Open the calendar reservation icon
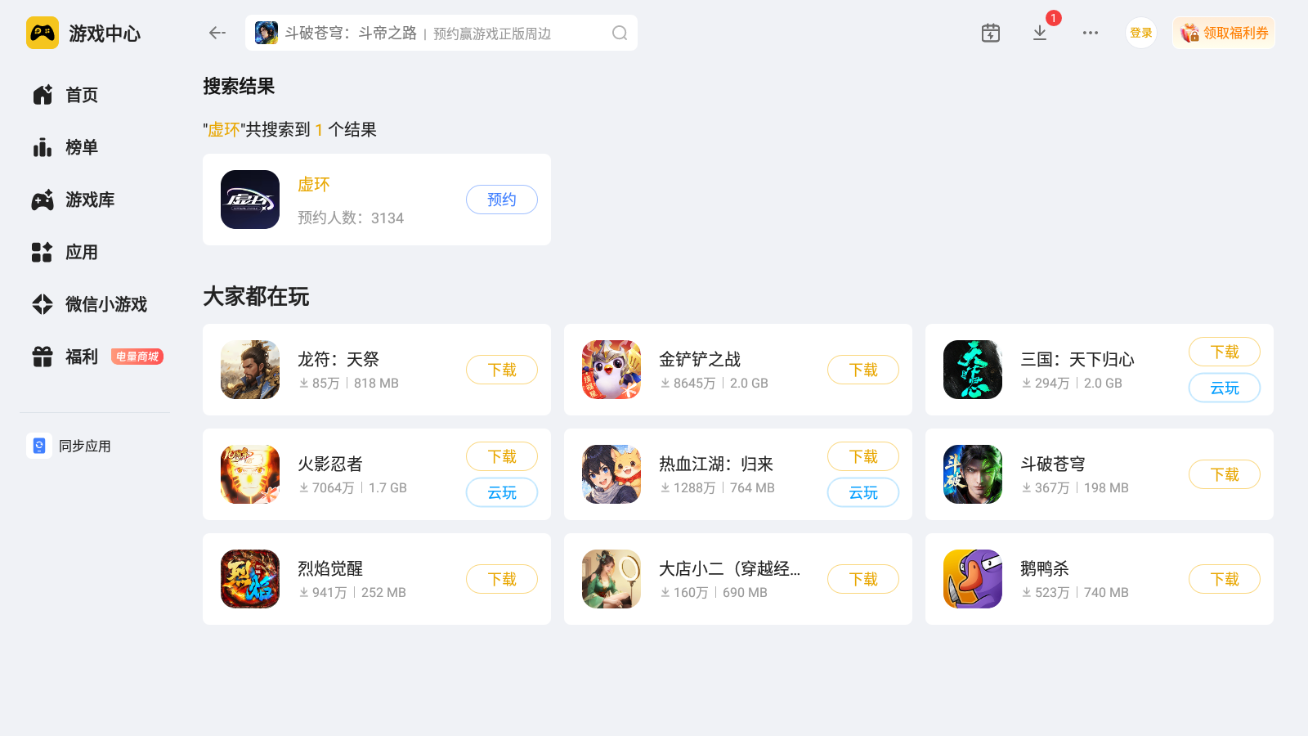The image size is (1308, 736). [x=990, y=33]
